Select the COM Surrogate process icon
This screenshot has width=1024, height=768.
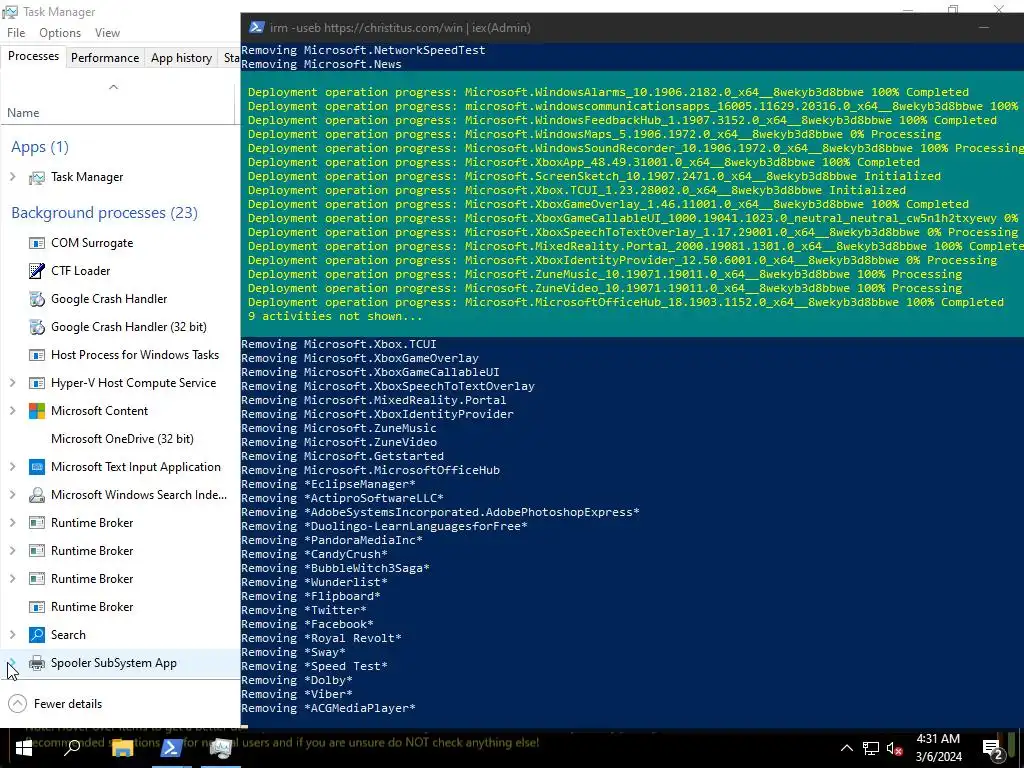(x=37, y=243)
